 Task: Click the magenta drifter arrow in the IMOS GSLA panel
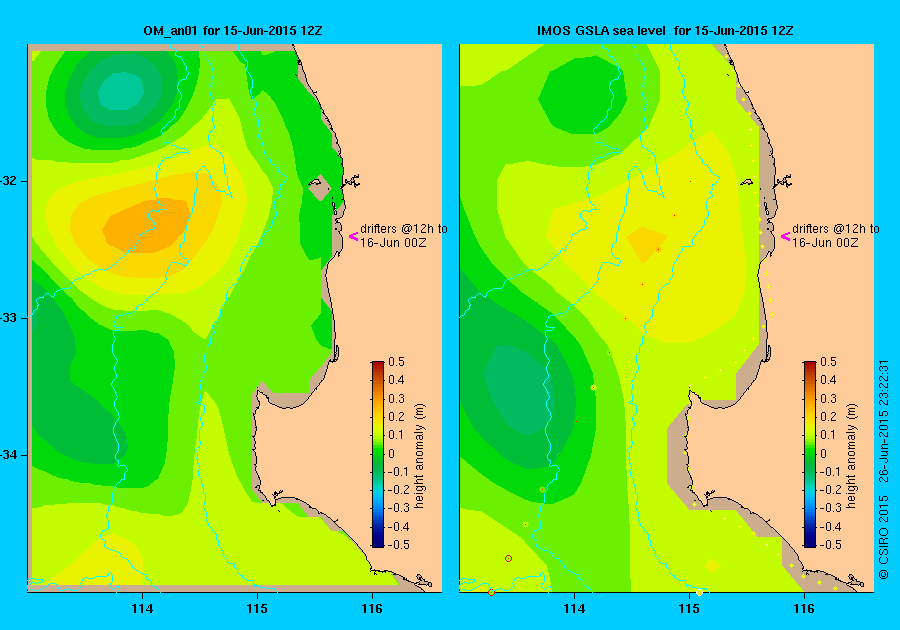[785, 236]
